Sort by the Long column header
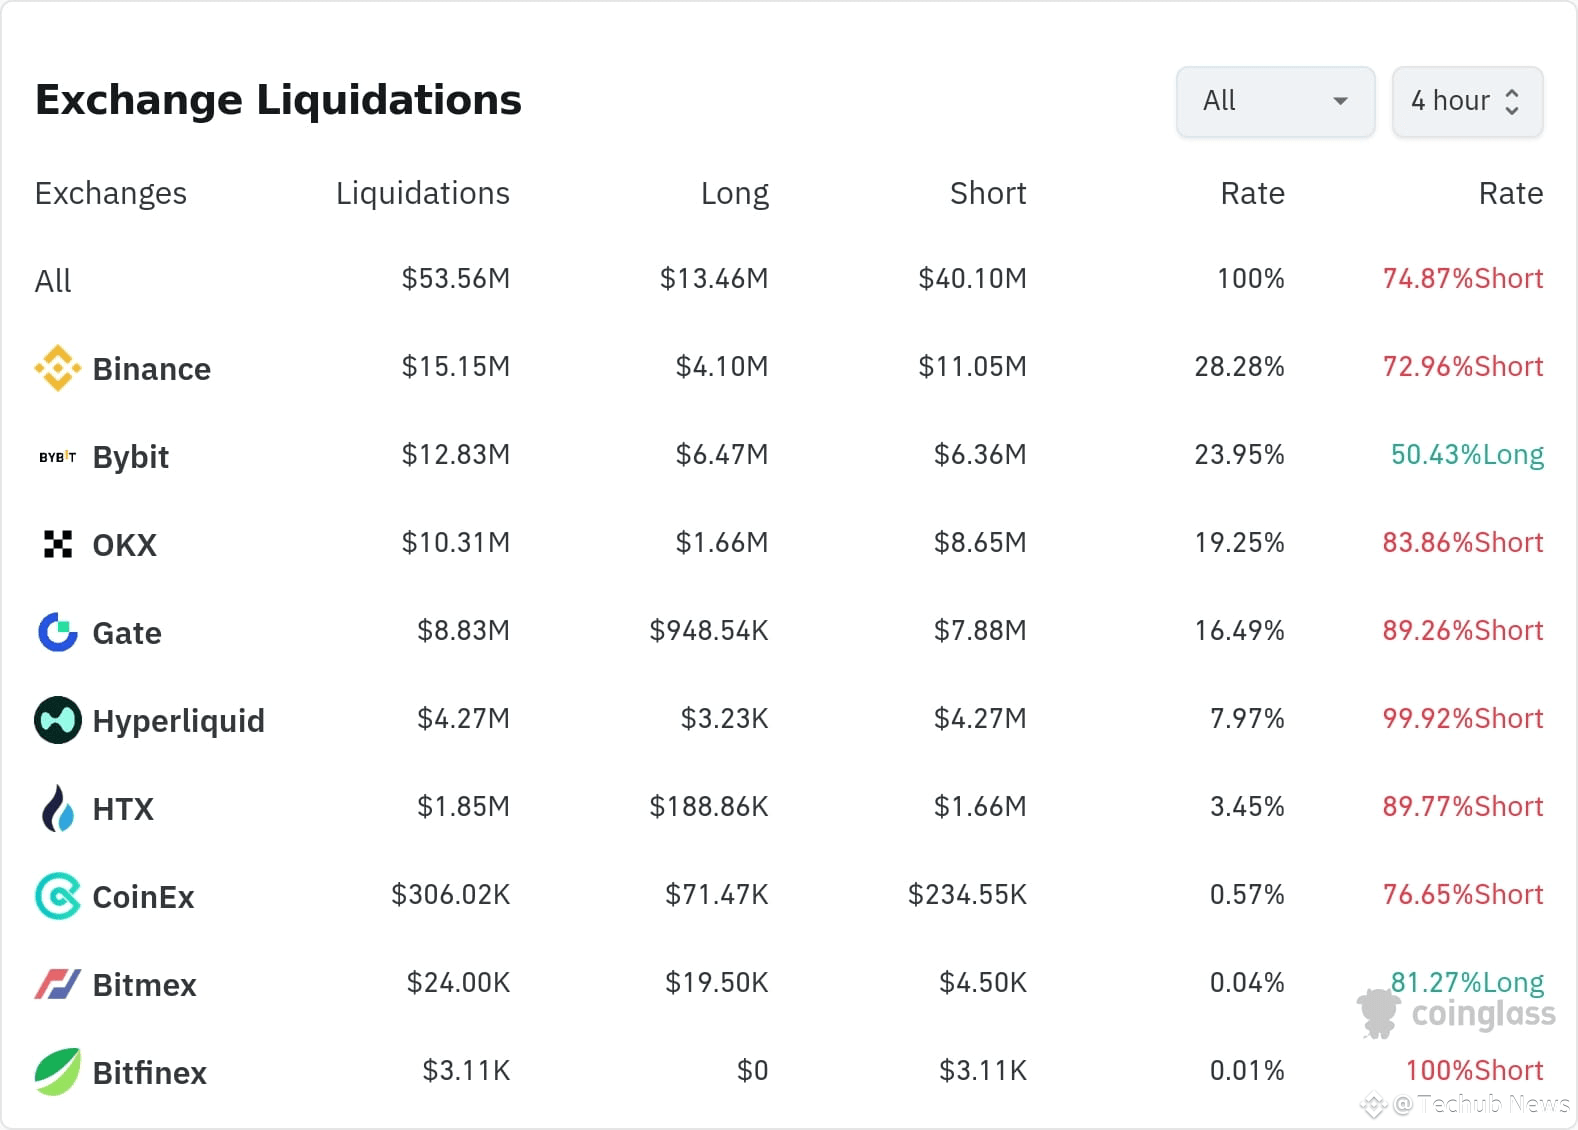Image resolution: width=1578 pixels, height=1130 pixels. click(734, 193)
